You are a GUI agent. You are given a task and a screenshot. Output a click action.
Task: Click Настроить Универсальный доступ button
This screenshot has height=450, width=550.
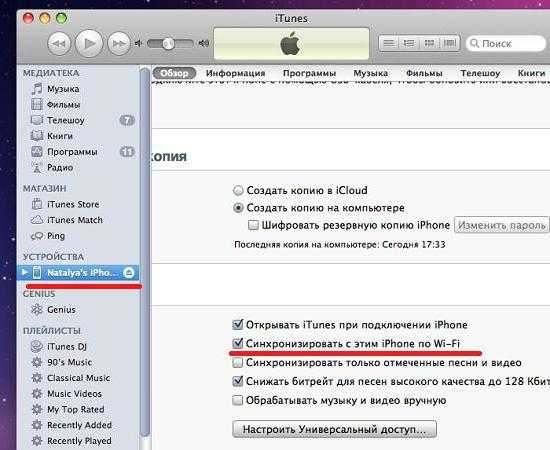(334, 429)
